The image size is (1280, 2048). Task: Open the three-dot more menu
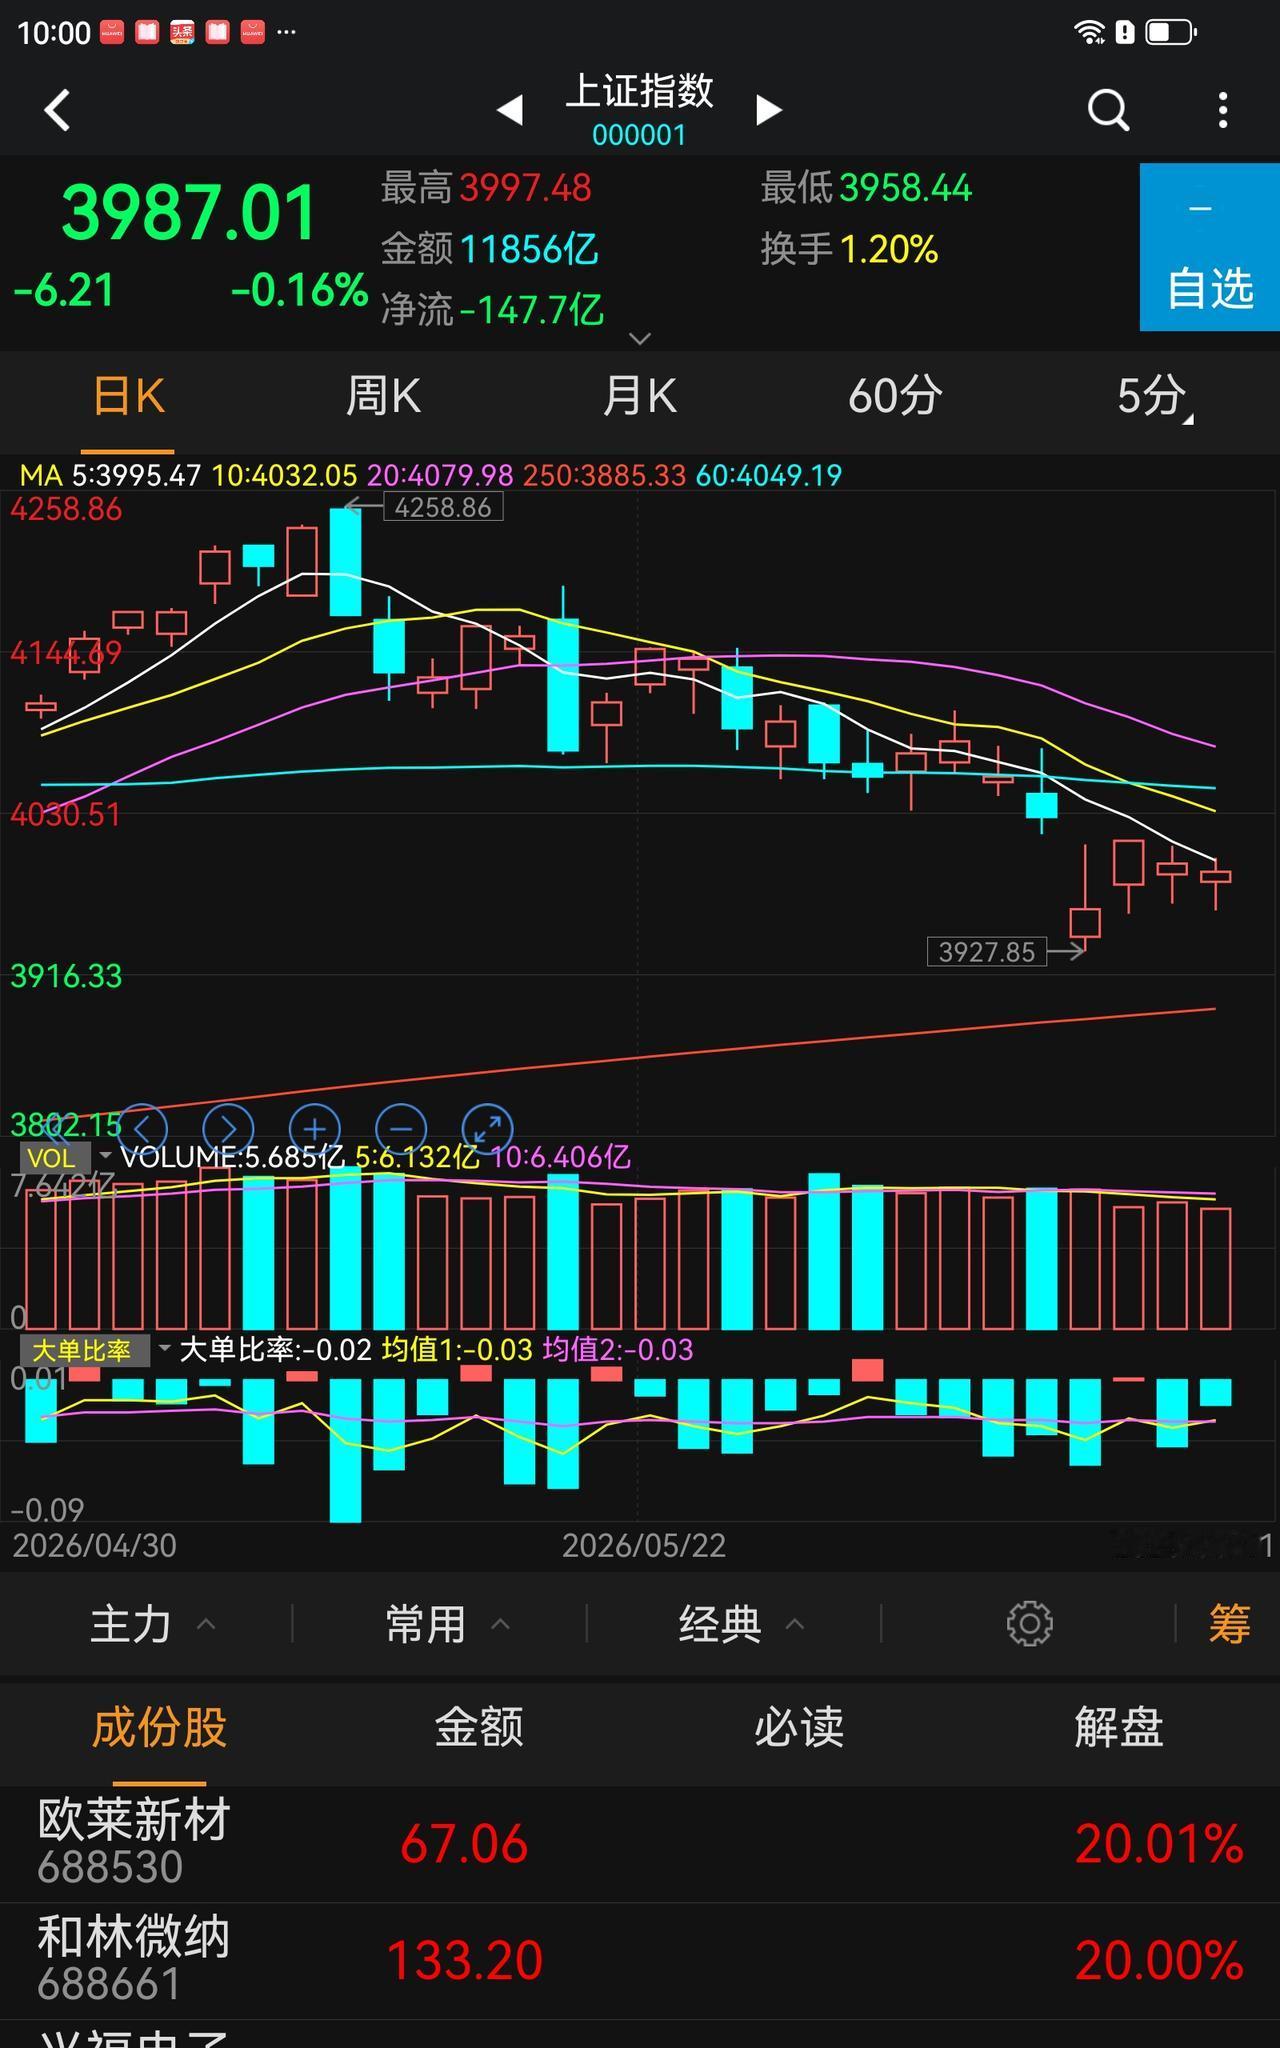[x=1223, y=110]
